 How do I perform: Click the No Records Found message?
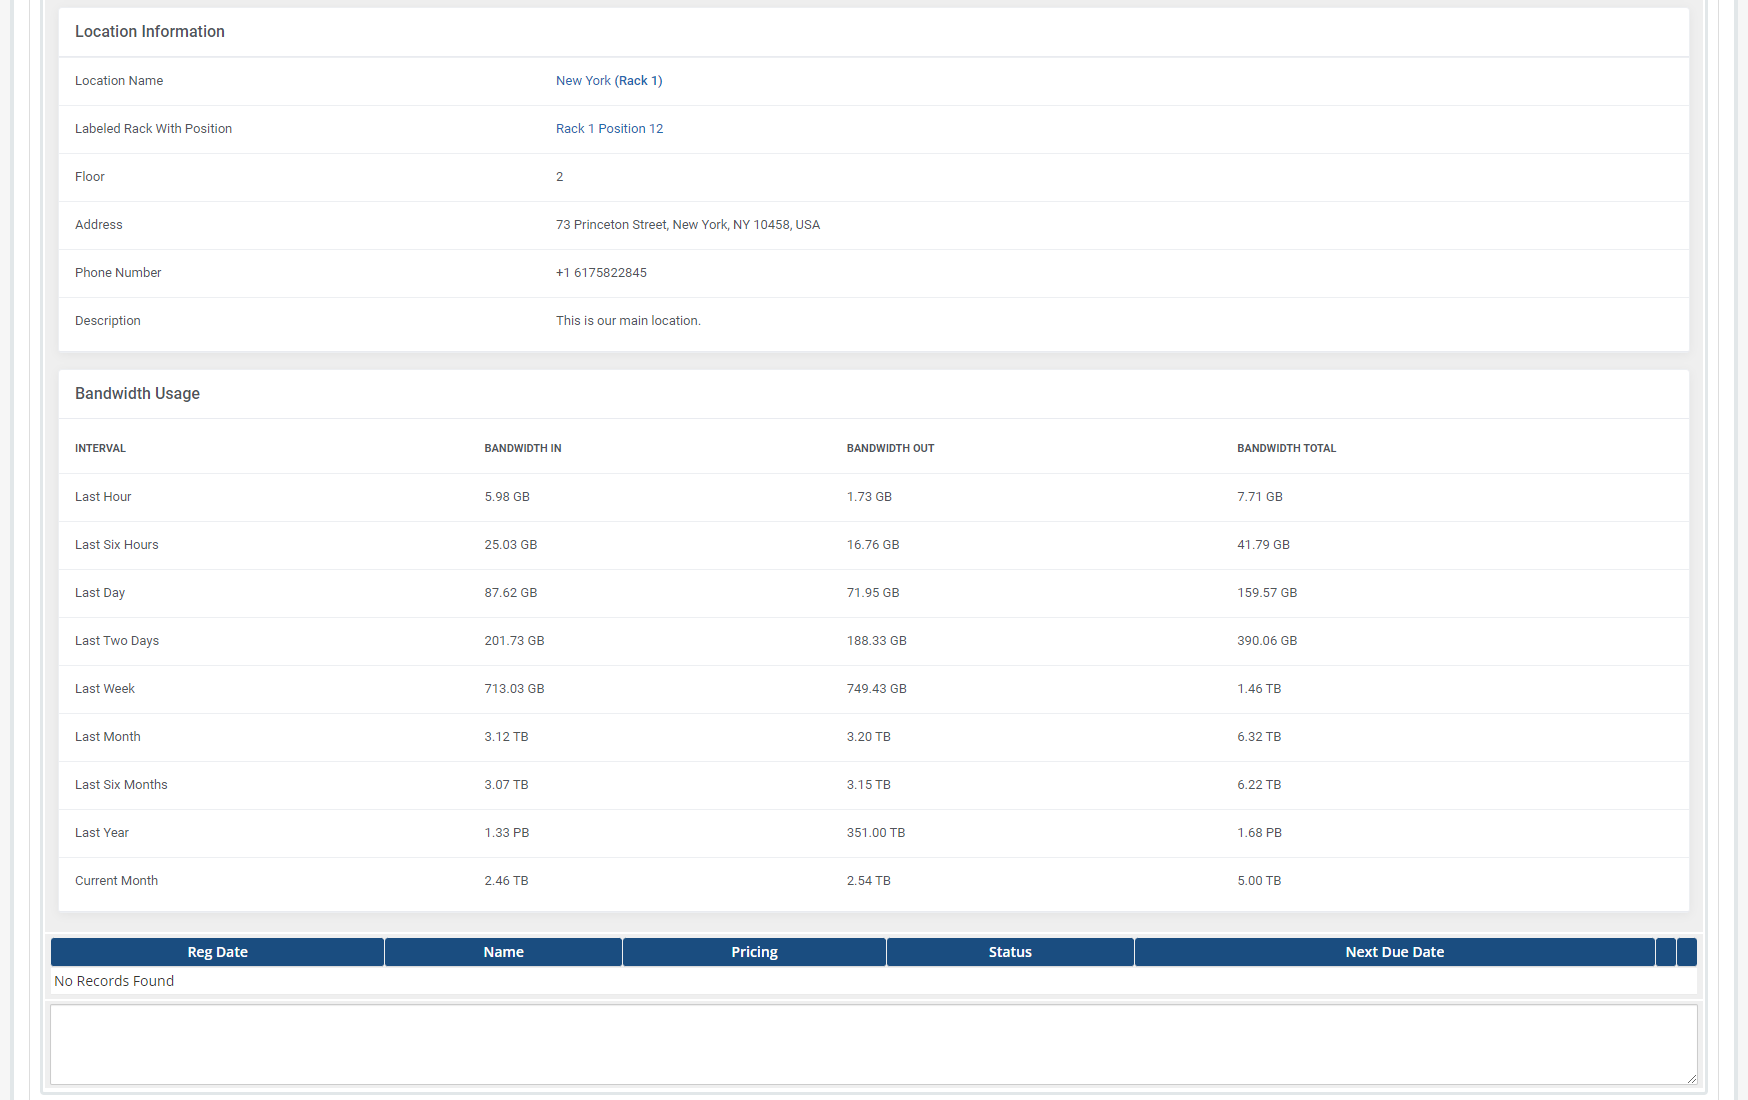click(113, 981)
